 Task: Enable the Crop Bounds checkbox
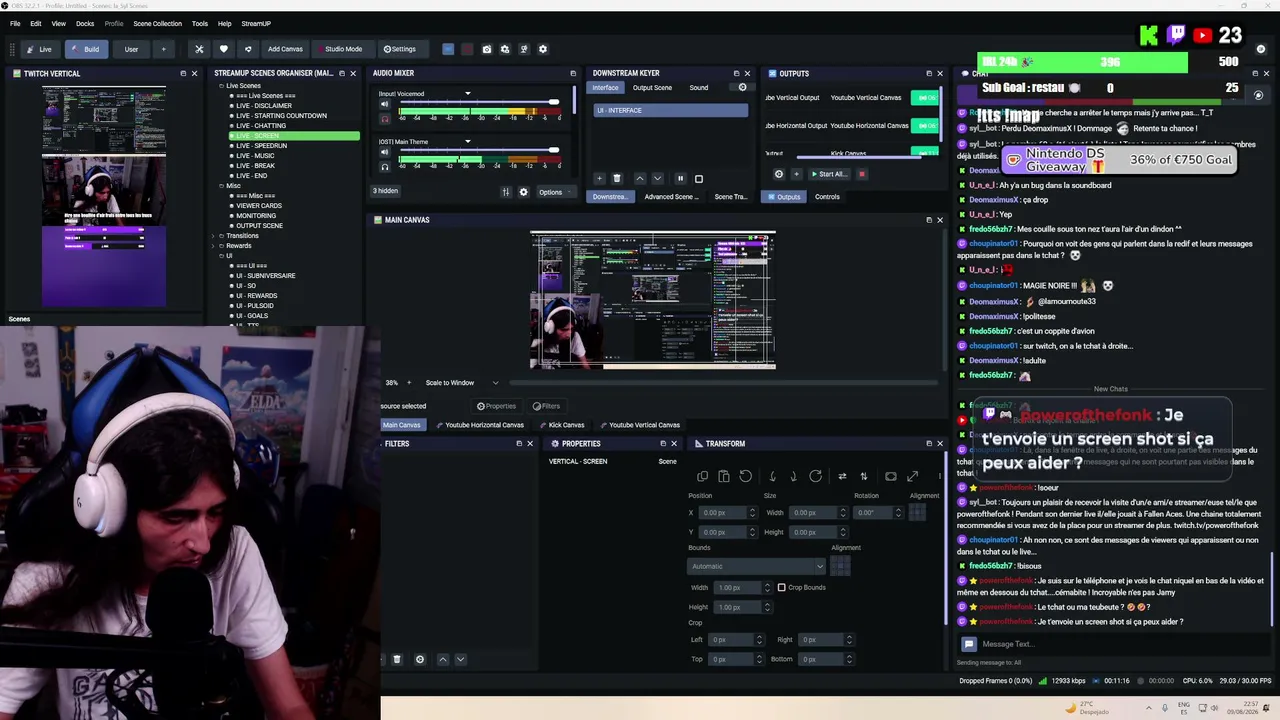781,588
